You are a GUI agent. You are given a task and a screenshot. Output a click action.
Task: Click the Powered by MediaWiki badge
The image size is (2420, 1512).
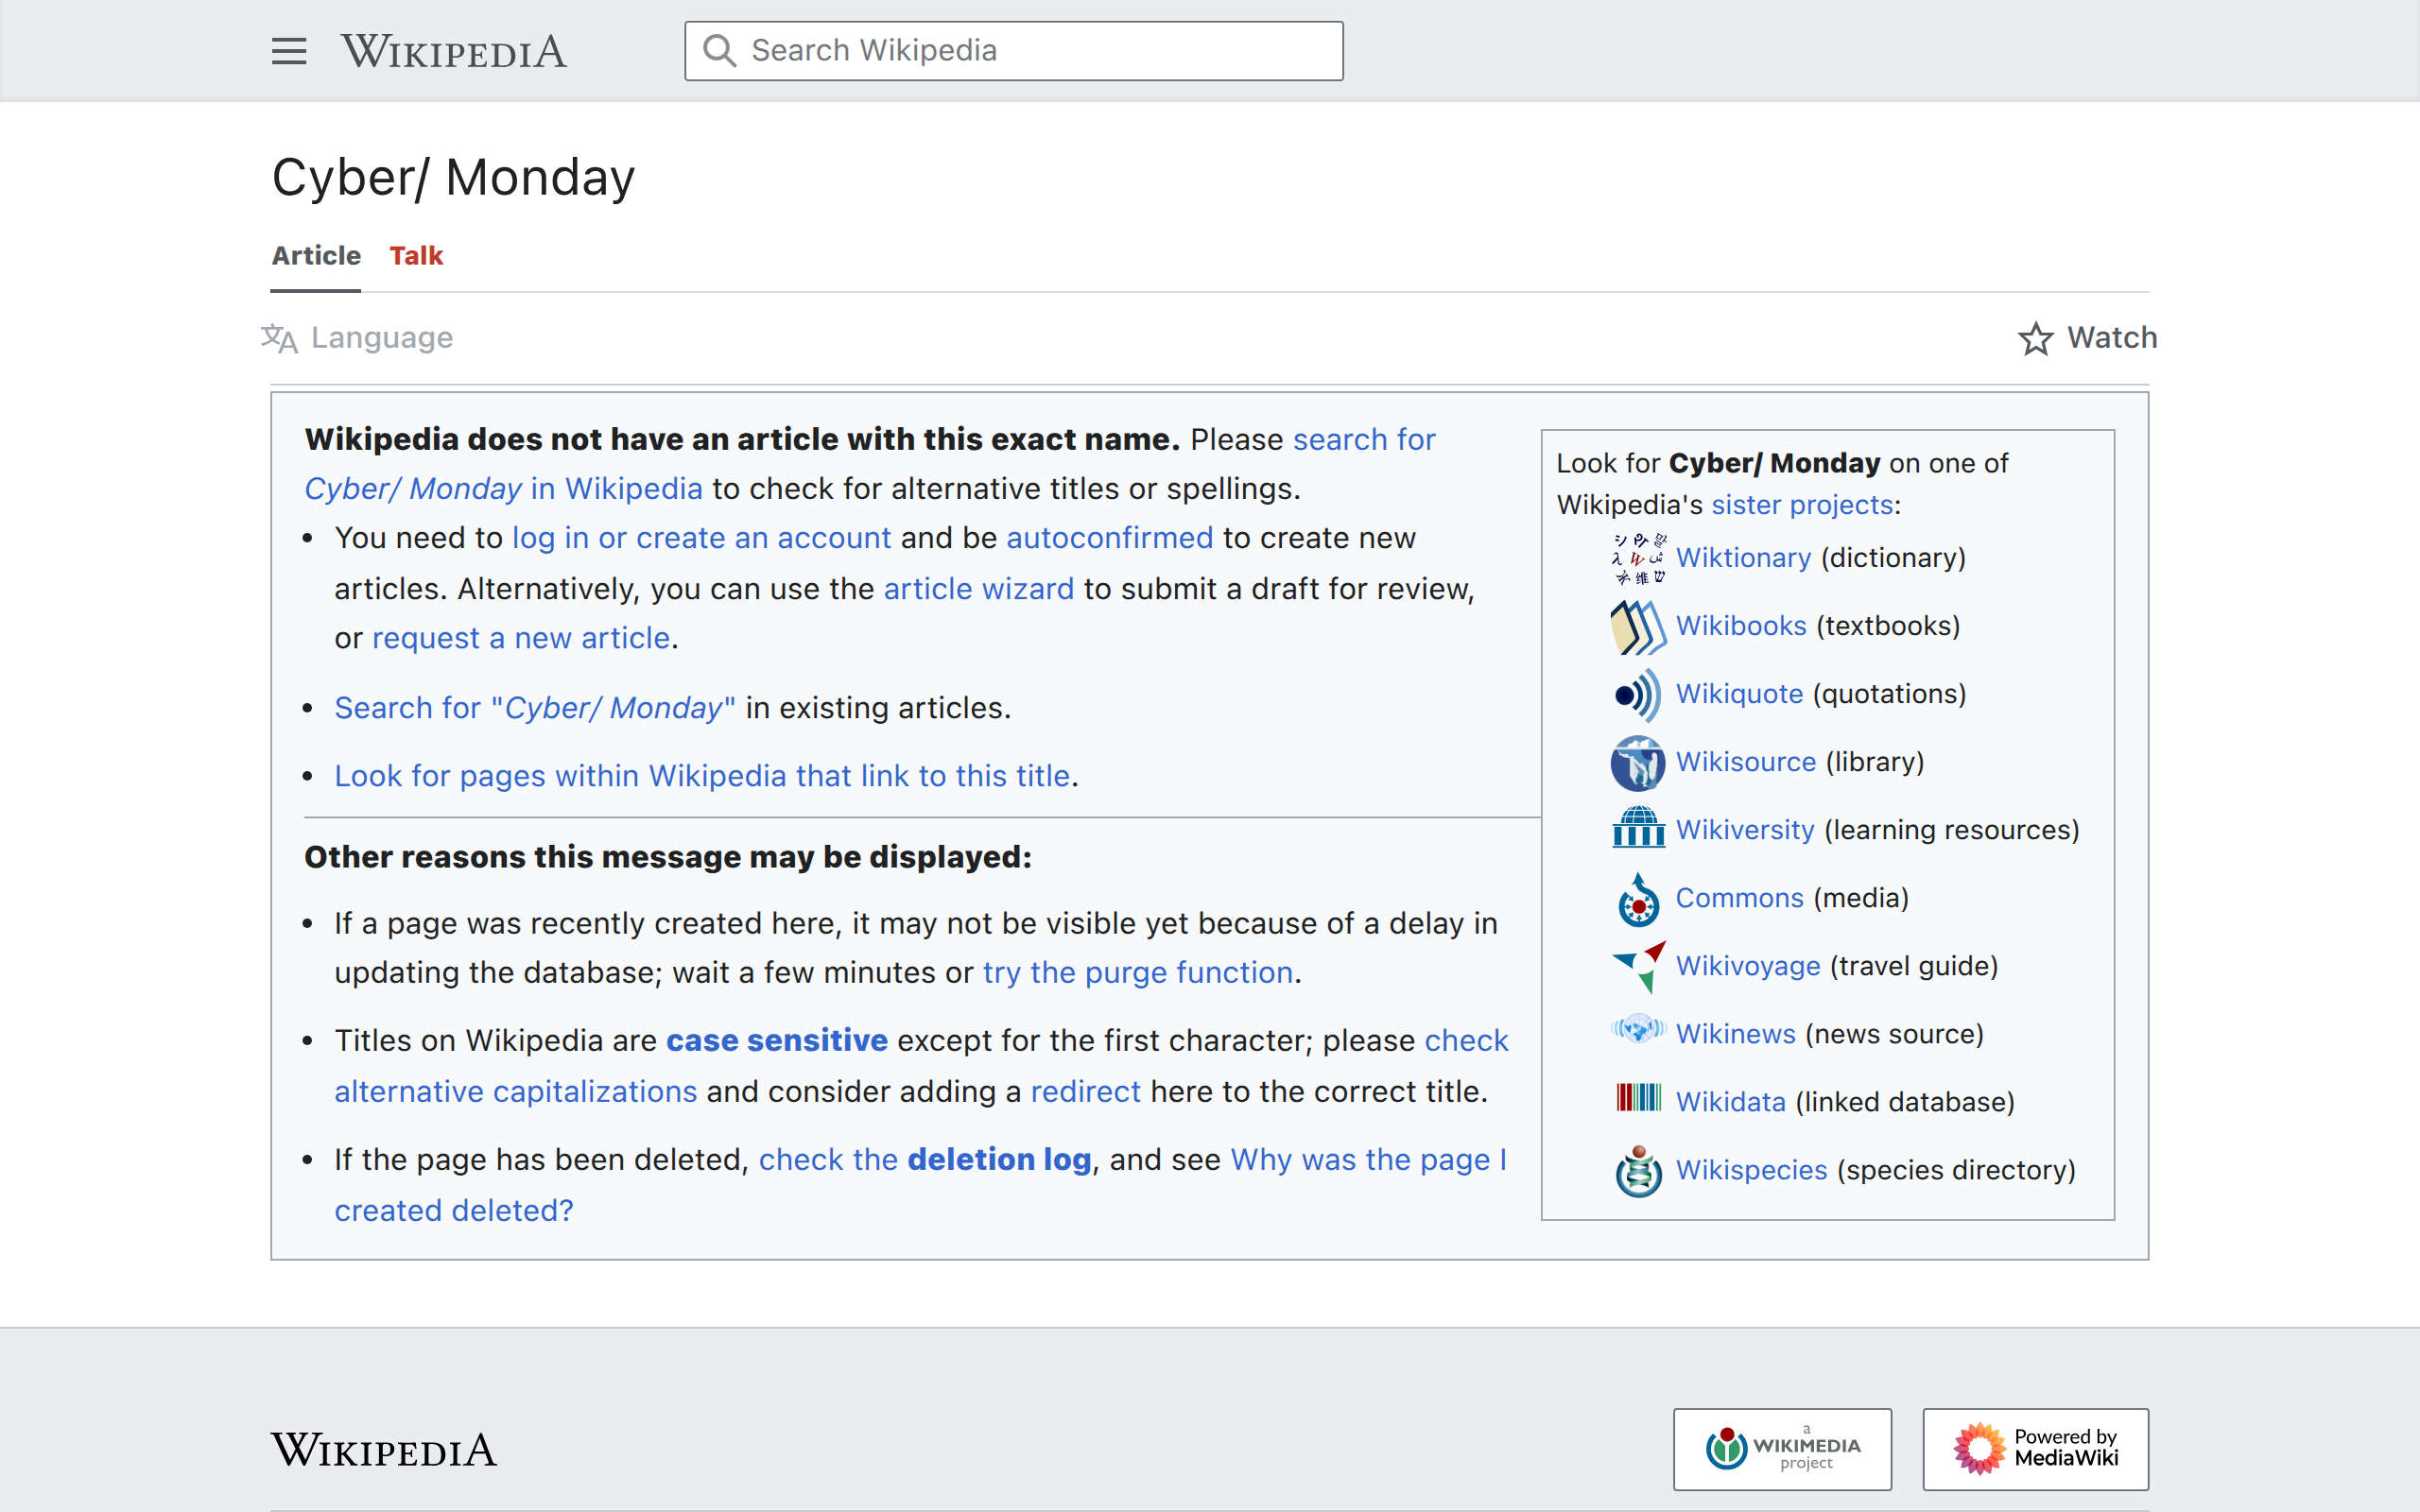(x=2035, y=1449)
